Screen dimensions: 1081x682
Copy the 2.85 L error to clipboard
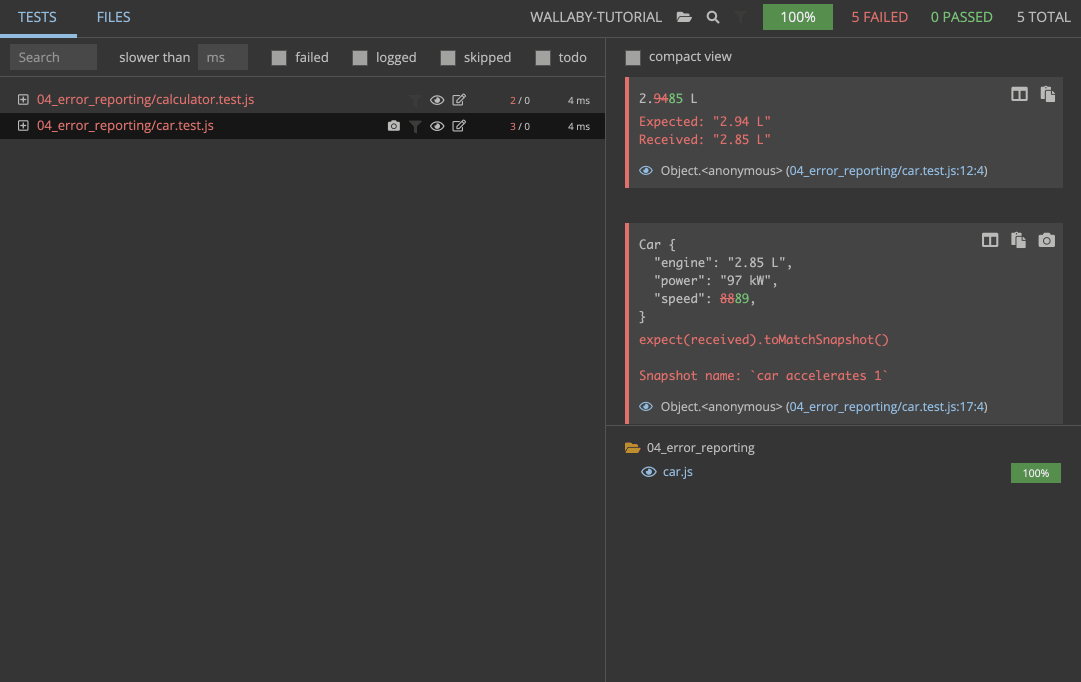(x=1047, y=94)
